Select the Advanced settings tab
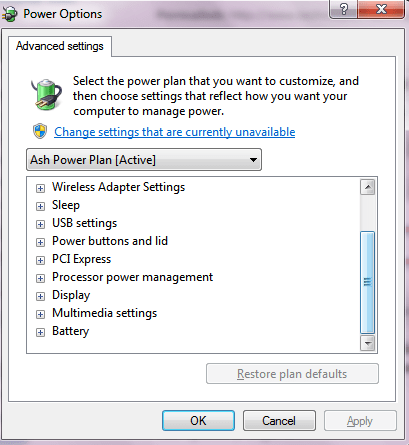 click(x=60, y=46)
